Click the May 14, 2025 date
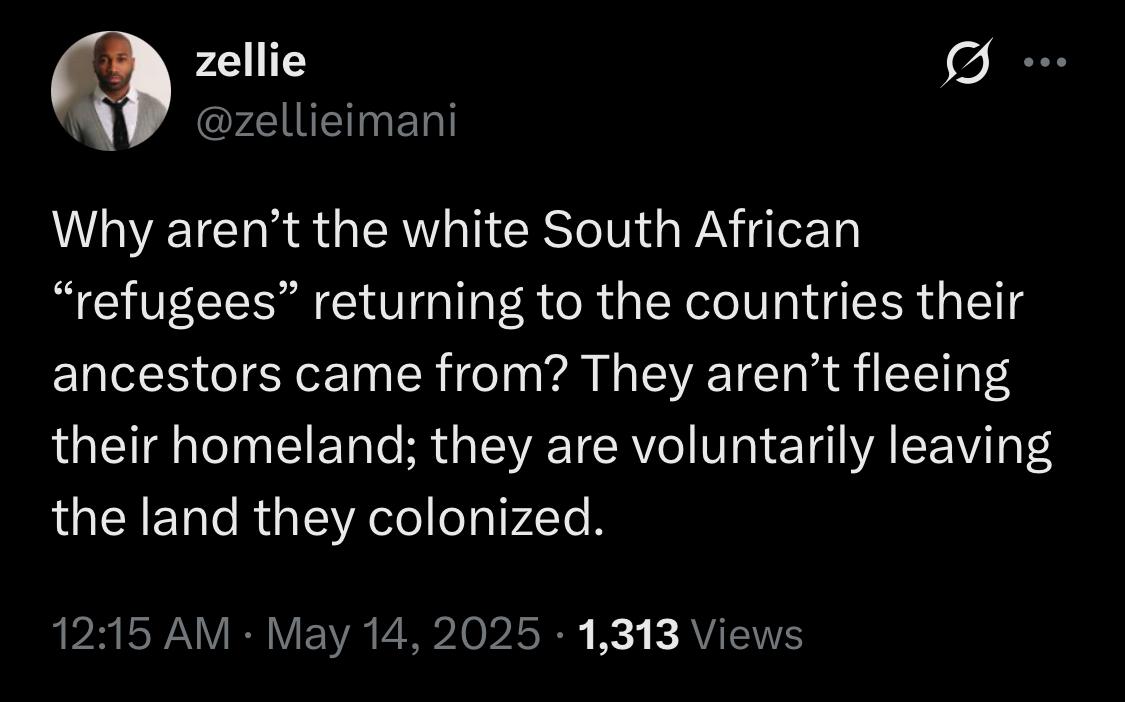Image resolution: width=1125 pixels, height=702 pixels. 403,635
